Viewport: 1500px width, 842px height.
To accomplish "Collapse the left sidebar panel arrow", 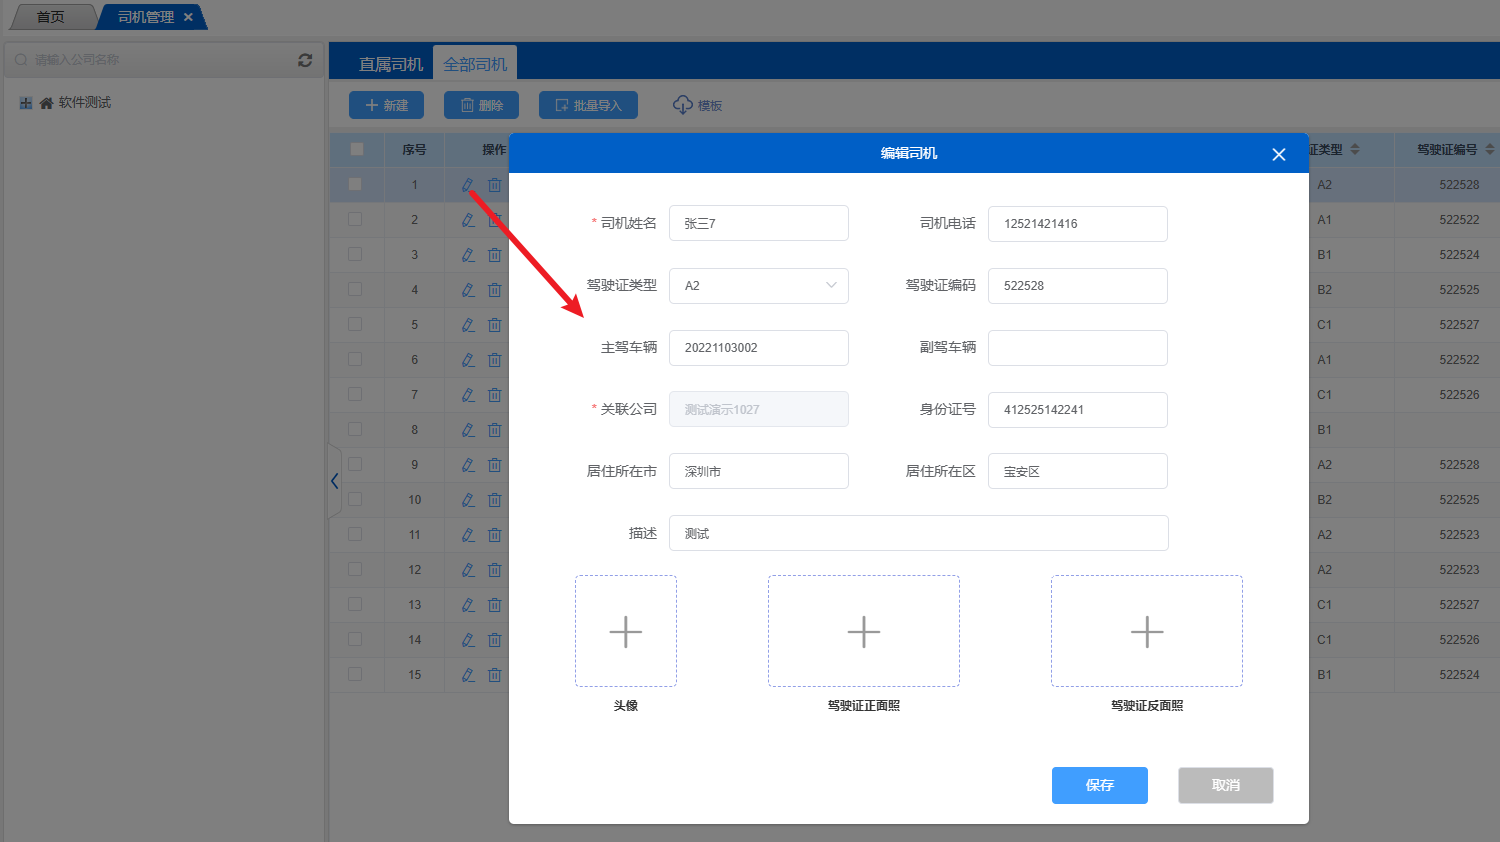I will point(334,481).
